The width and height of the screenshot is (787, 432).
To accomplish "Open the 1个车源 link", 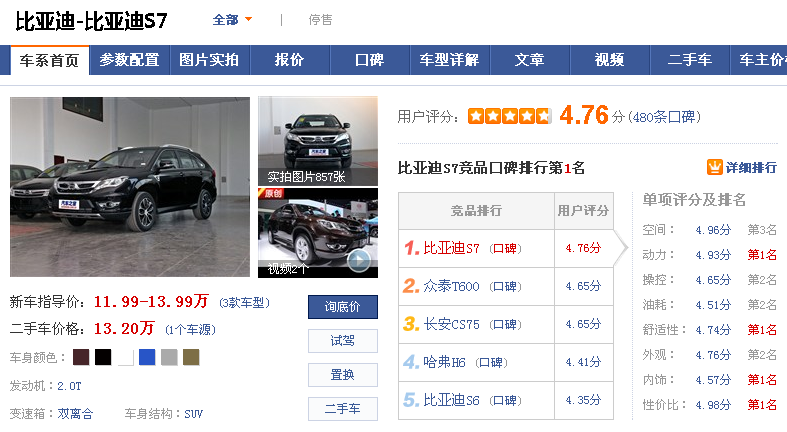I will point(190,330).
